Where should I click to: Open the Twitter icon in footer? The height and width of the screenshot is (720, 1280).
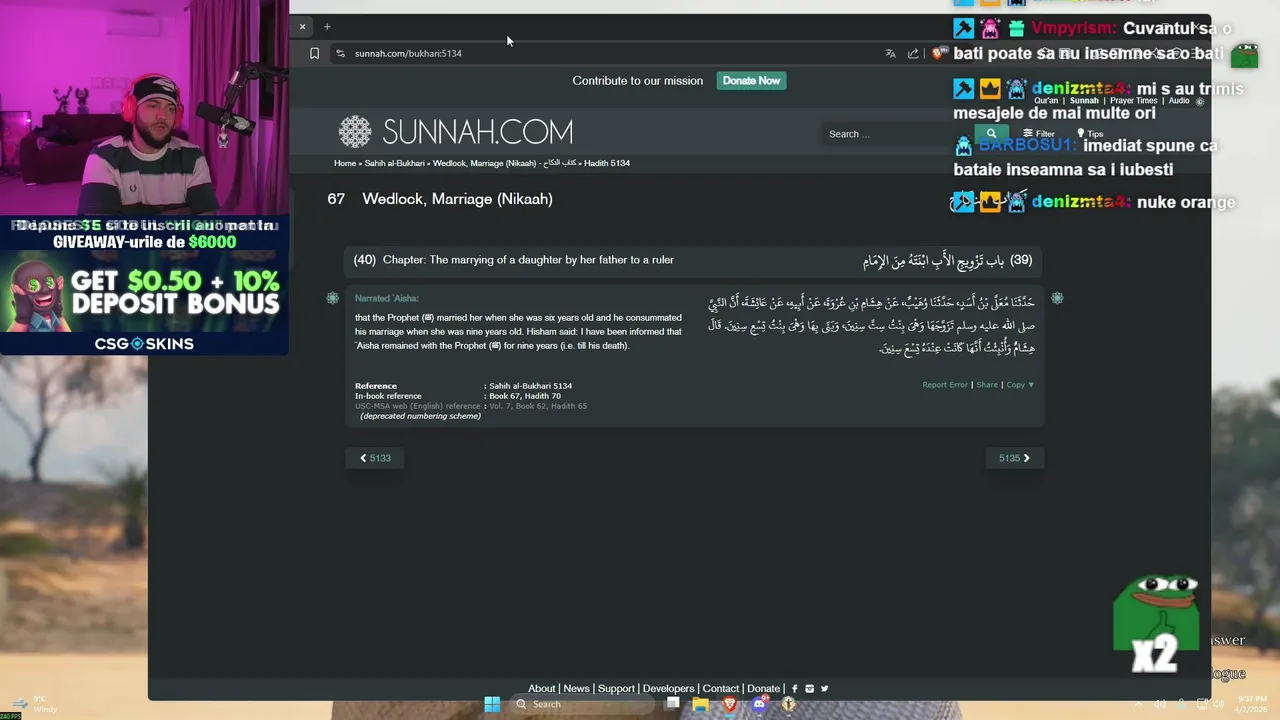[x=824, y=689]
